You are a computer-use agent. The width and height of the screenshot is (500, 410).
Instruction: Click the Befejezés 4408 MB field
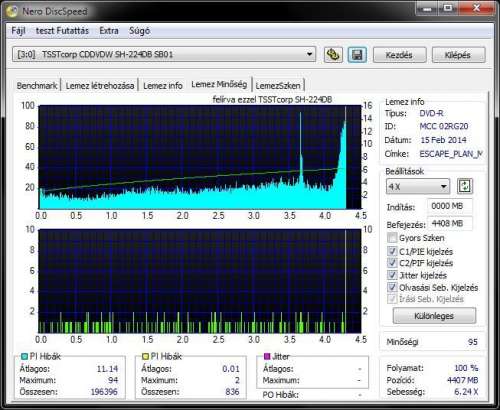click(450, 223)
